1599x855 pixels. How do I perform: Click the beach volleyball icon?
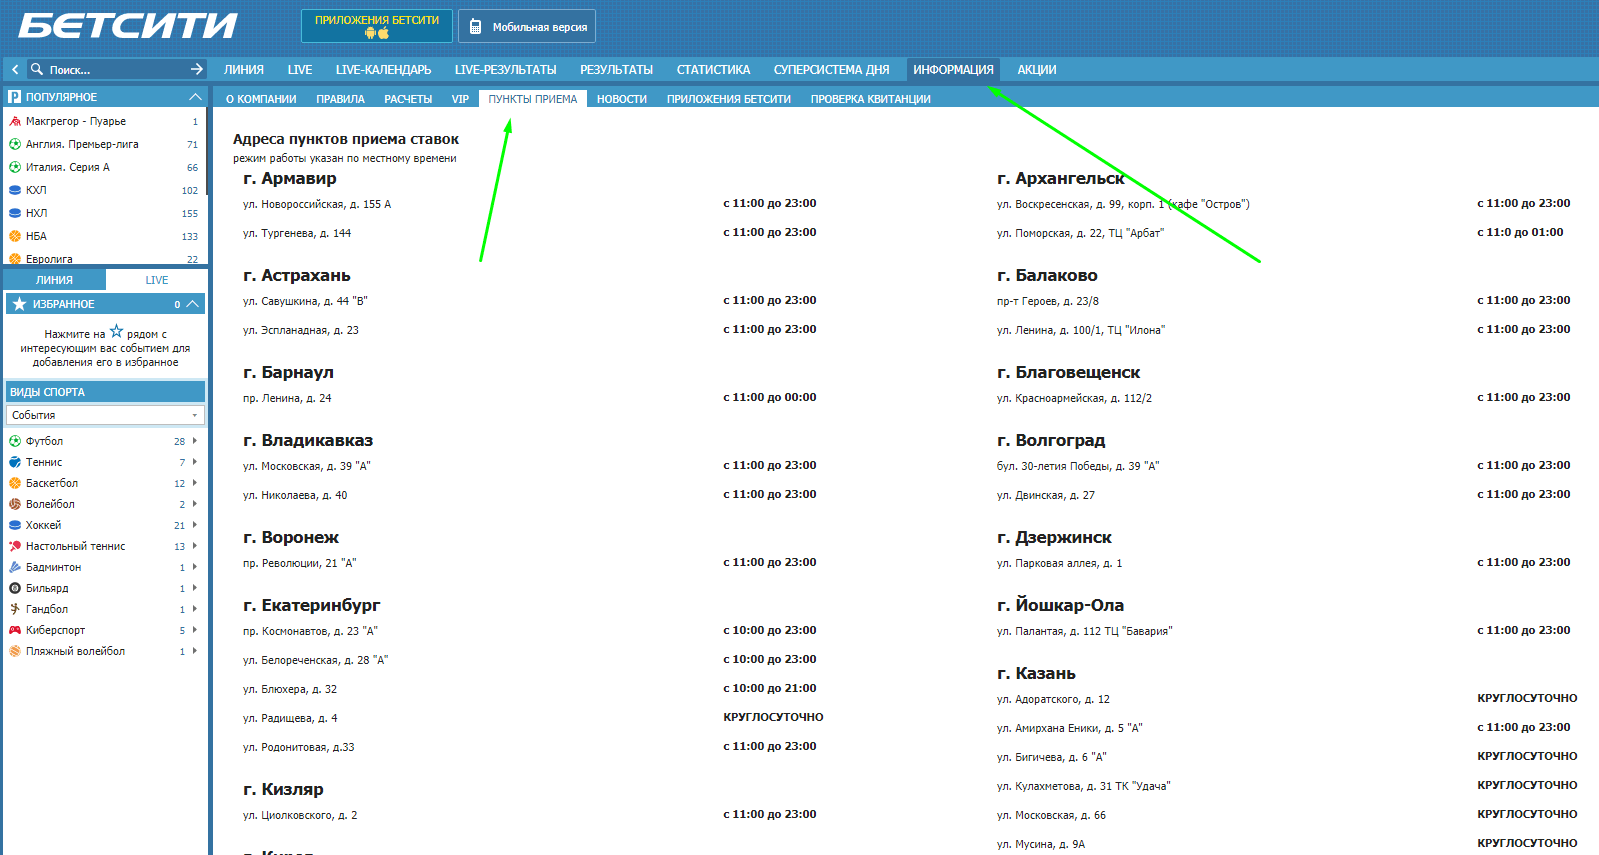[15, 651]
